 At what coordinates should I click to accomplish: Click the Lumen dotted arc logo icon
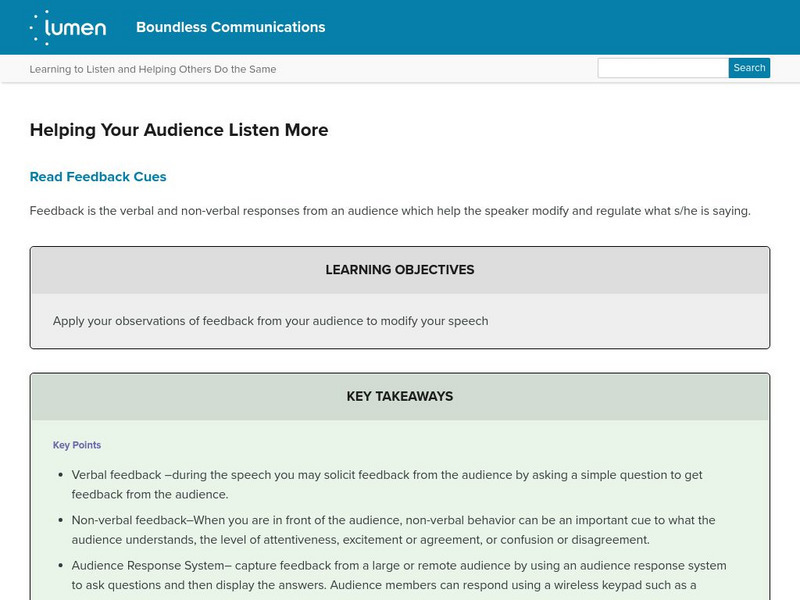pyautogui.click(x=40, y=27)
